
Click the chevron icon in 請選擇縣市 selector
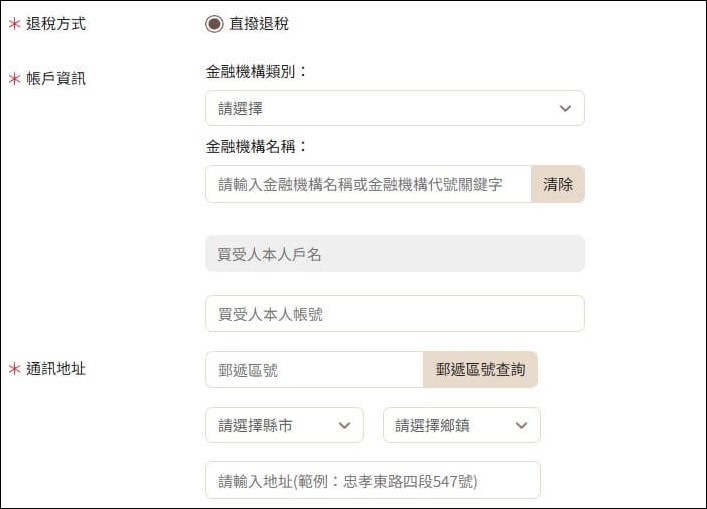click(x=344, y=425)
